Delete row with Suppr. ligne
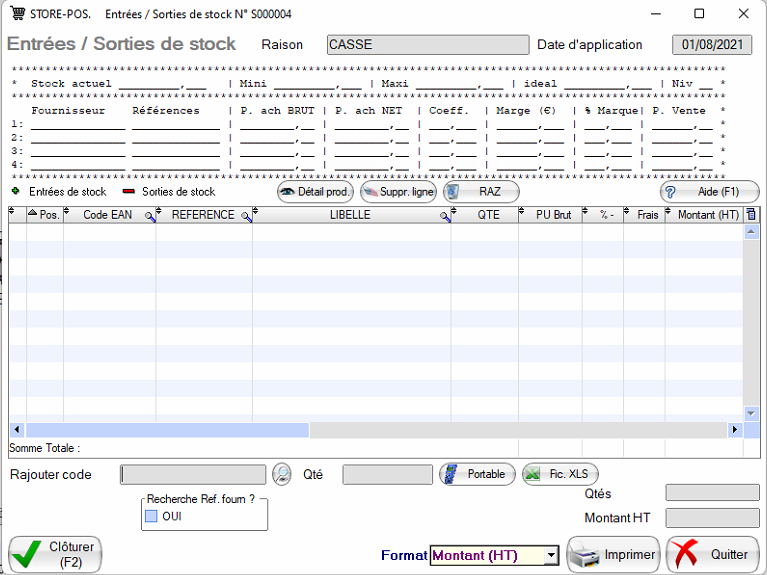This screenshot has width=767, height=575. pyautogui.click(x=398, y=191)
